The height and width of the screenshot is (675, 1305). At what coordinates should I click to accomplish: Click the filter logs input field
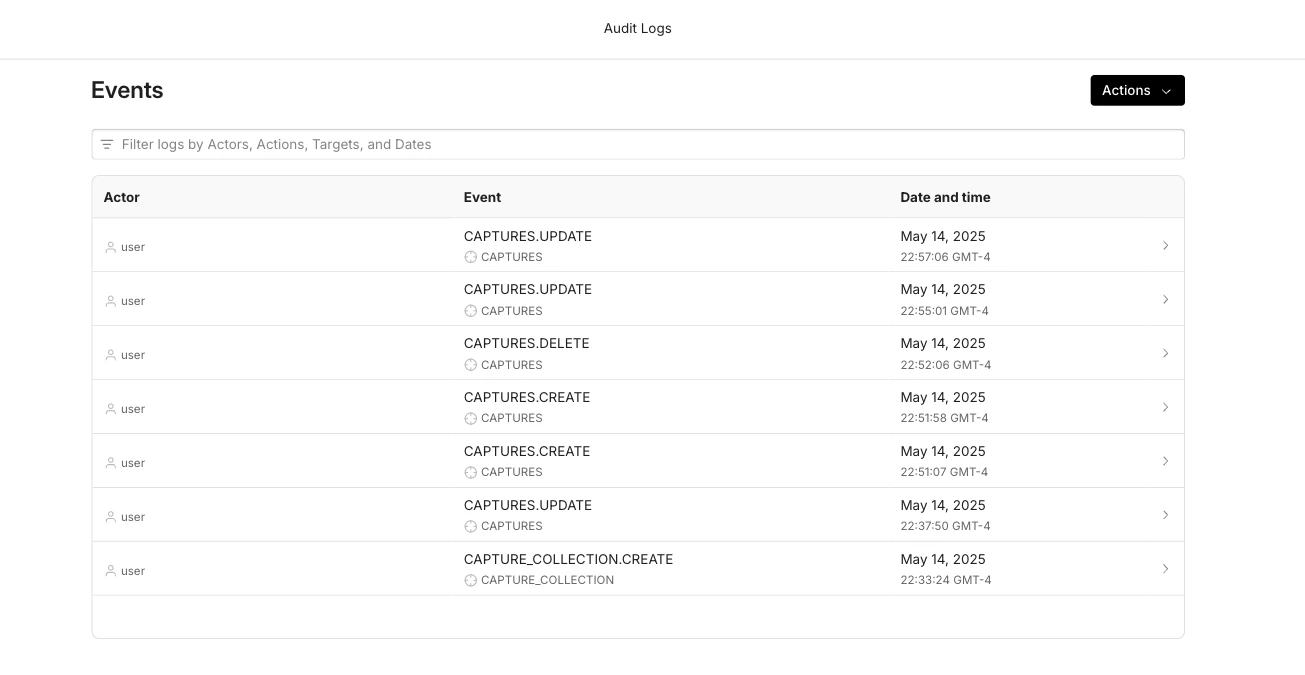point(638,144)
